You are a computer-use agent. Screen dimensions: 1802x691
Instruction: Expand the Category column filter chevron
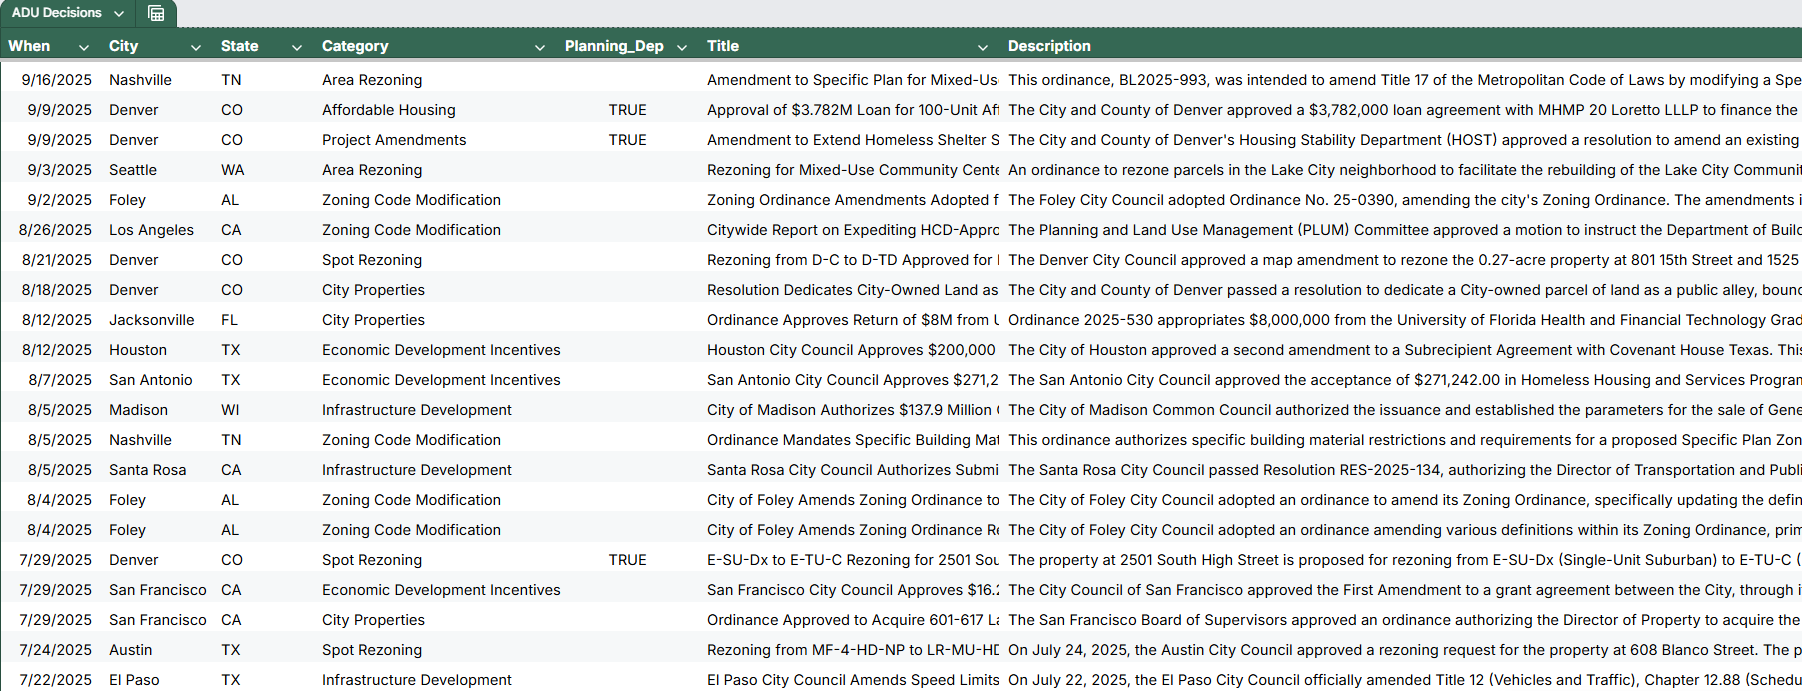540,47
